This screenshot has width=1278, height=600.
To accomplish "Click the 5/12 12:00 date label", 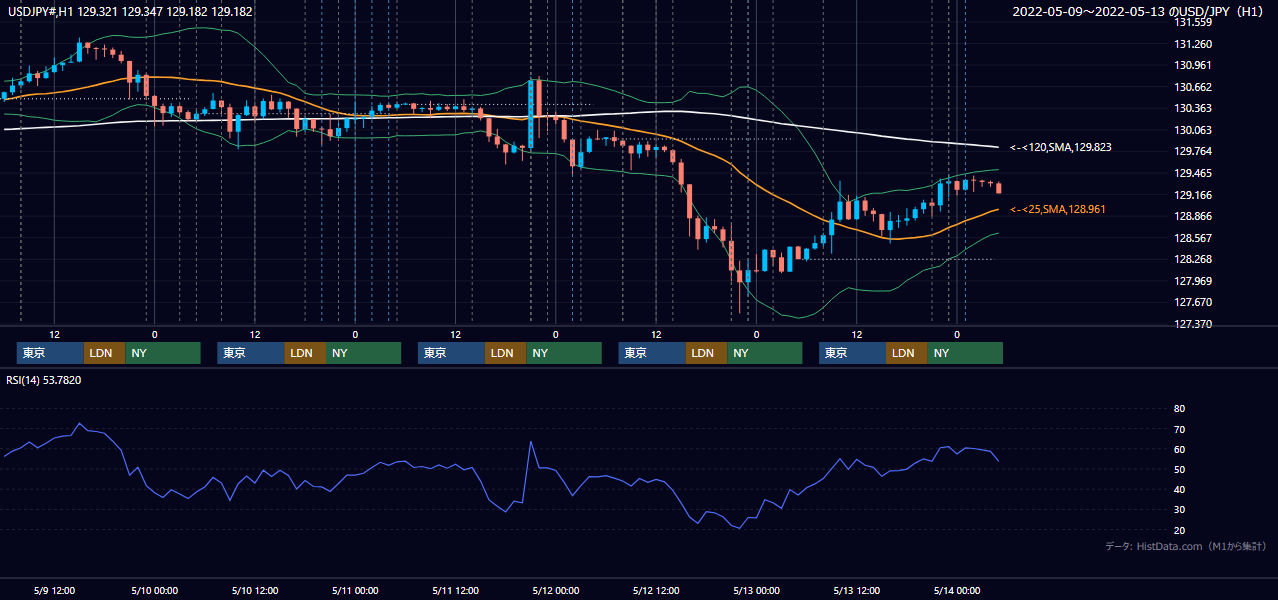I will (x=656, y=590).
